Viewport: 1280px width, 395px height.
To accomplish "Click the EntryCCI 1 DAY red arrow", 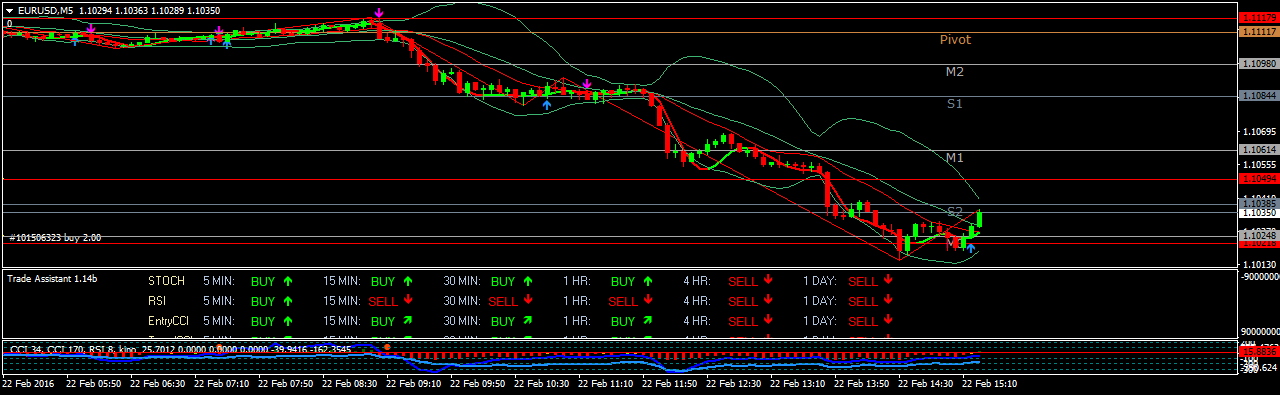I will point(888,320).
